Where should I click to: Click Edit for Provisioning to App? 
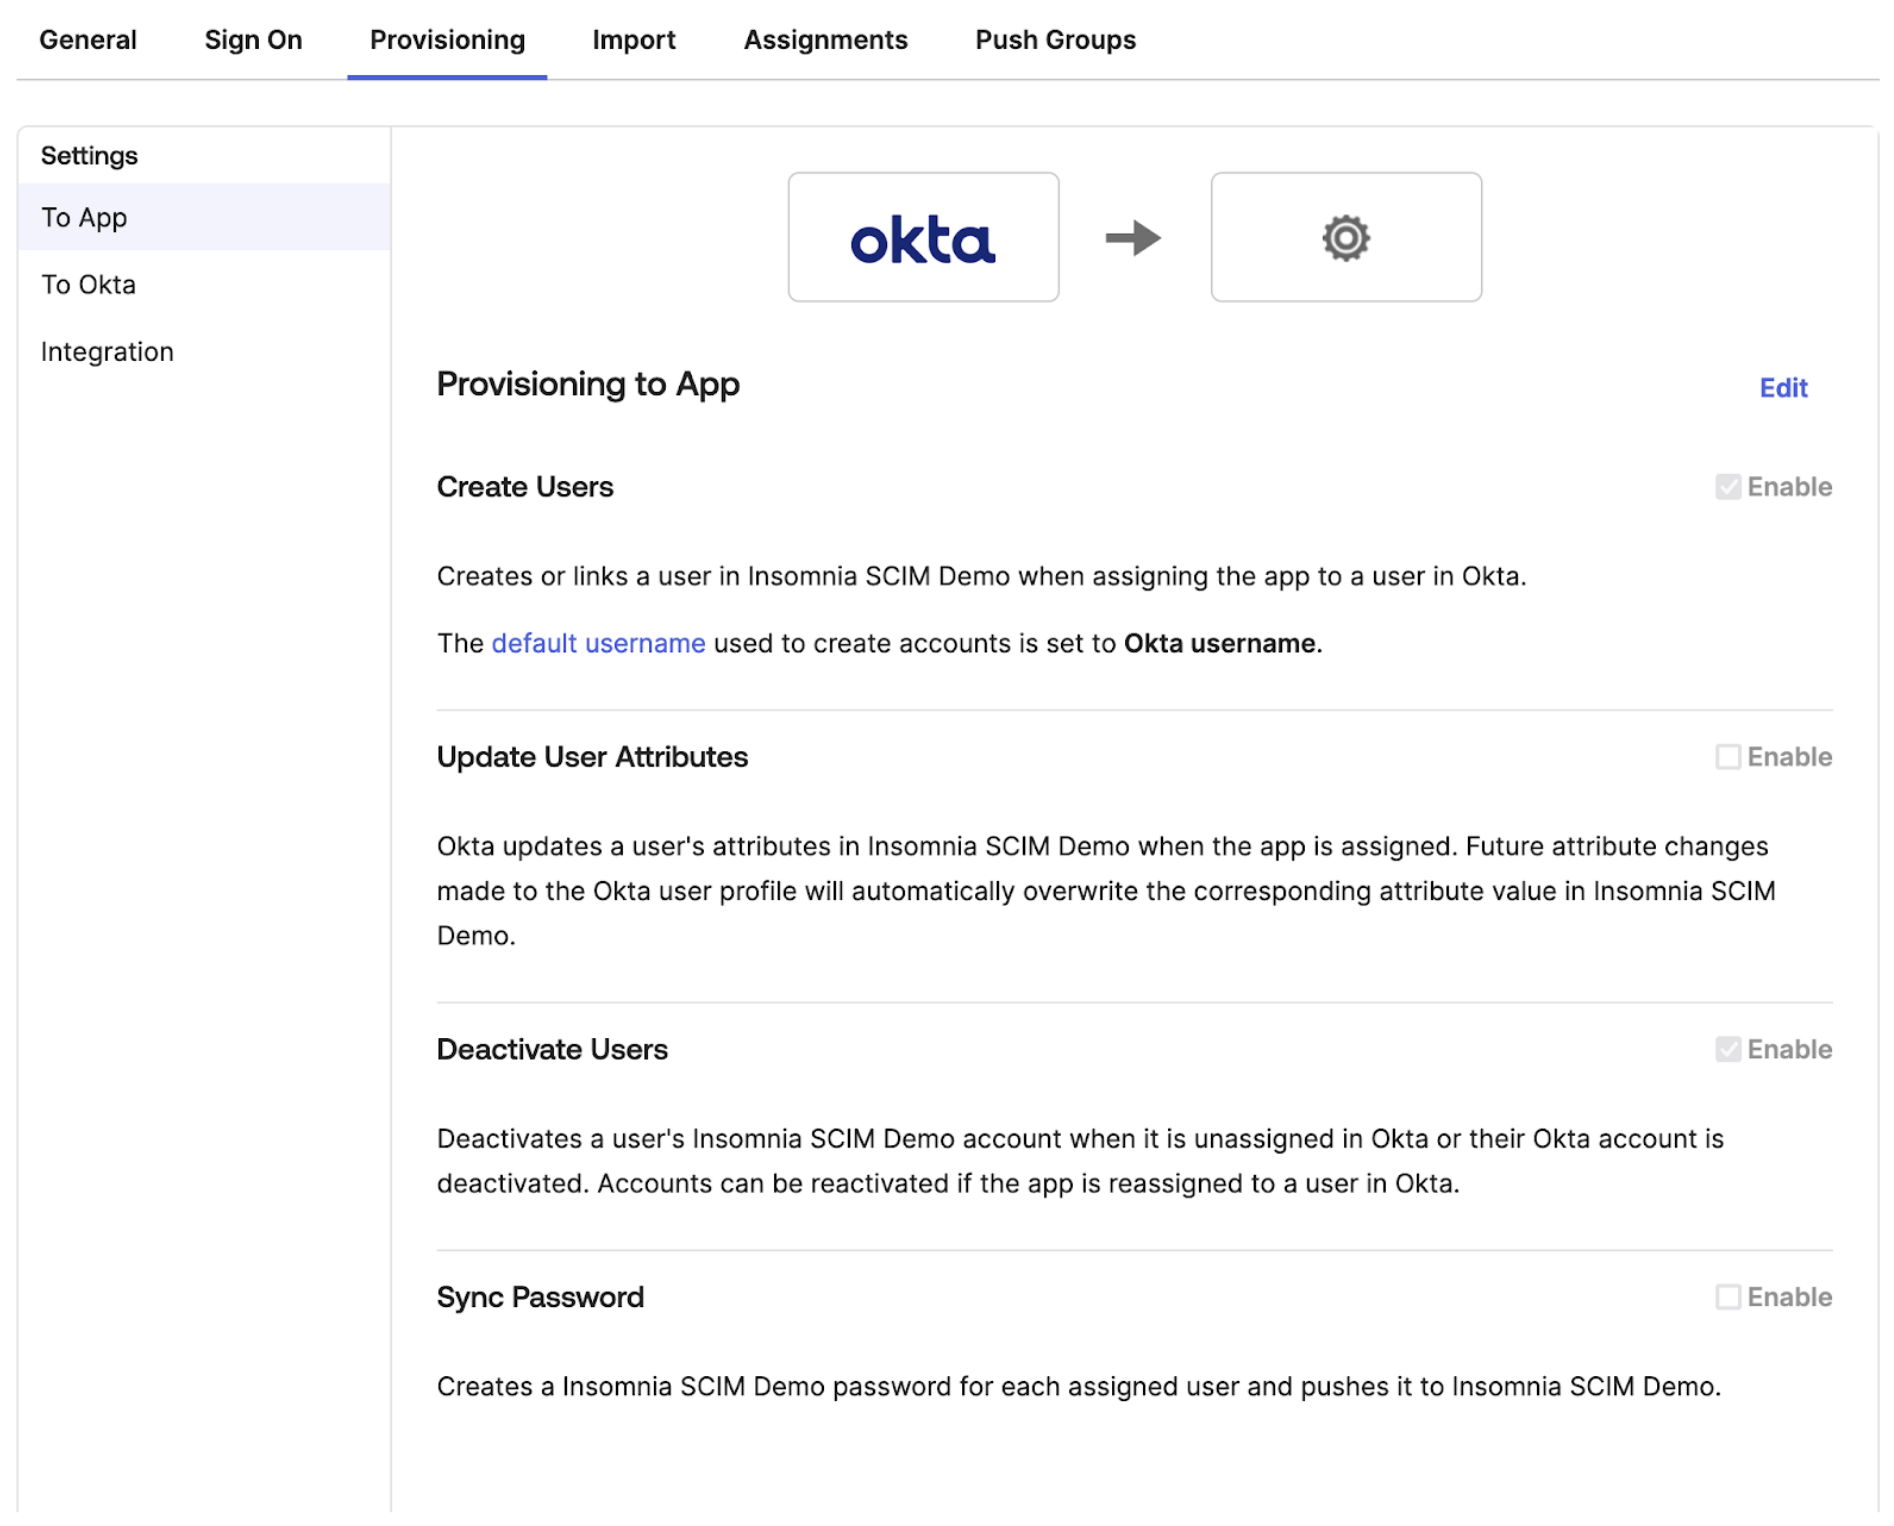1783,388
